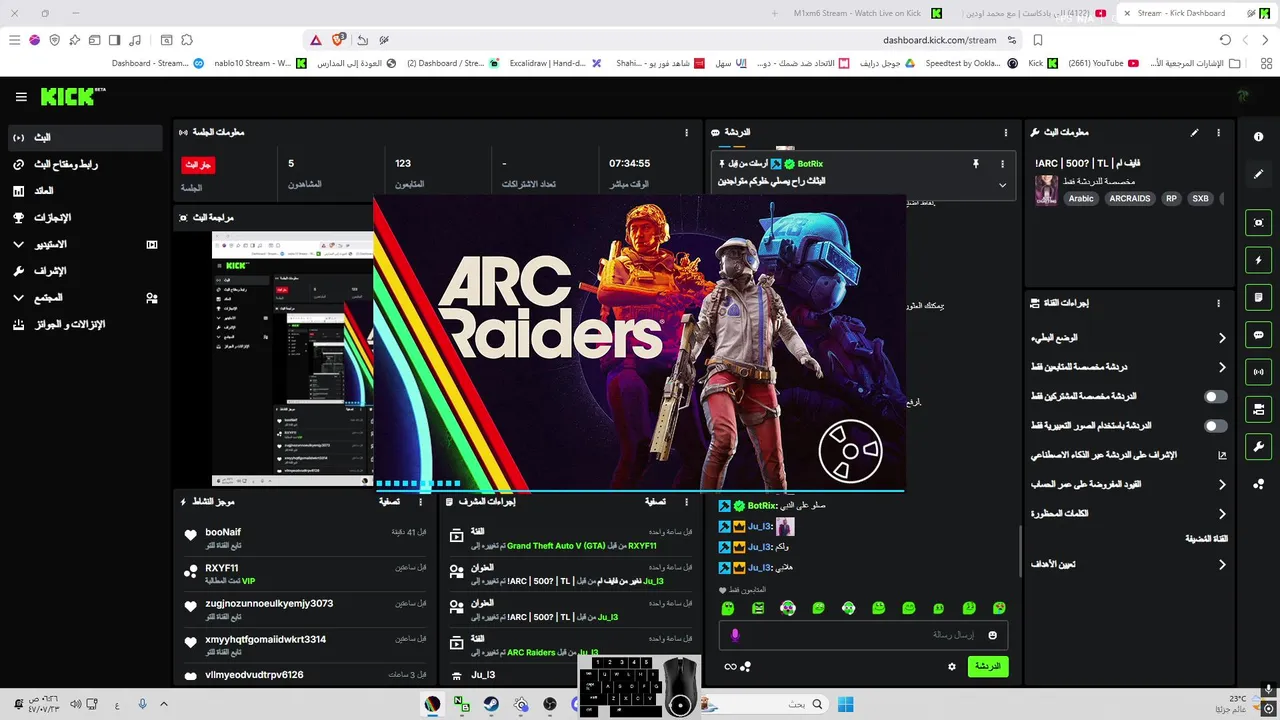Viewport: 1280px width, 720px height.
Task: Click the browser address bar URL
Action: click(x=939, y=40)
